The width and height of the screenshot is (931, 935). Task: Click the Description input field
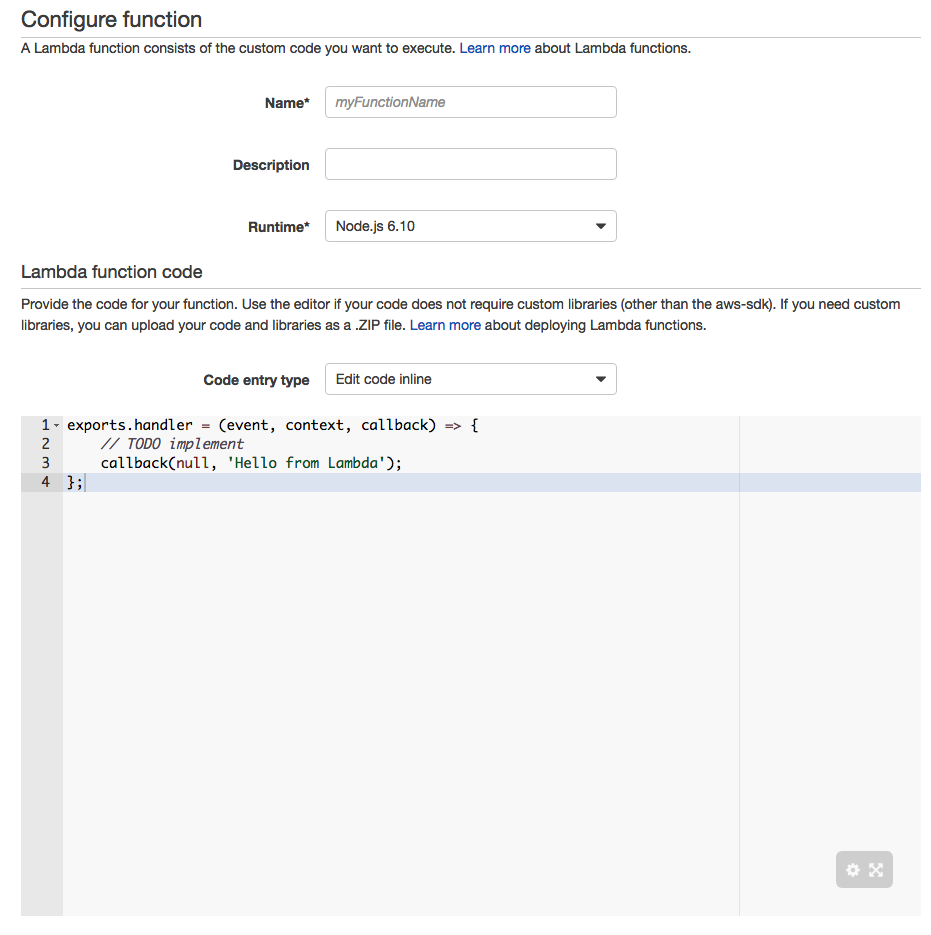[x=471, y=164]
